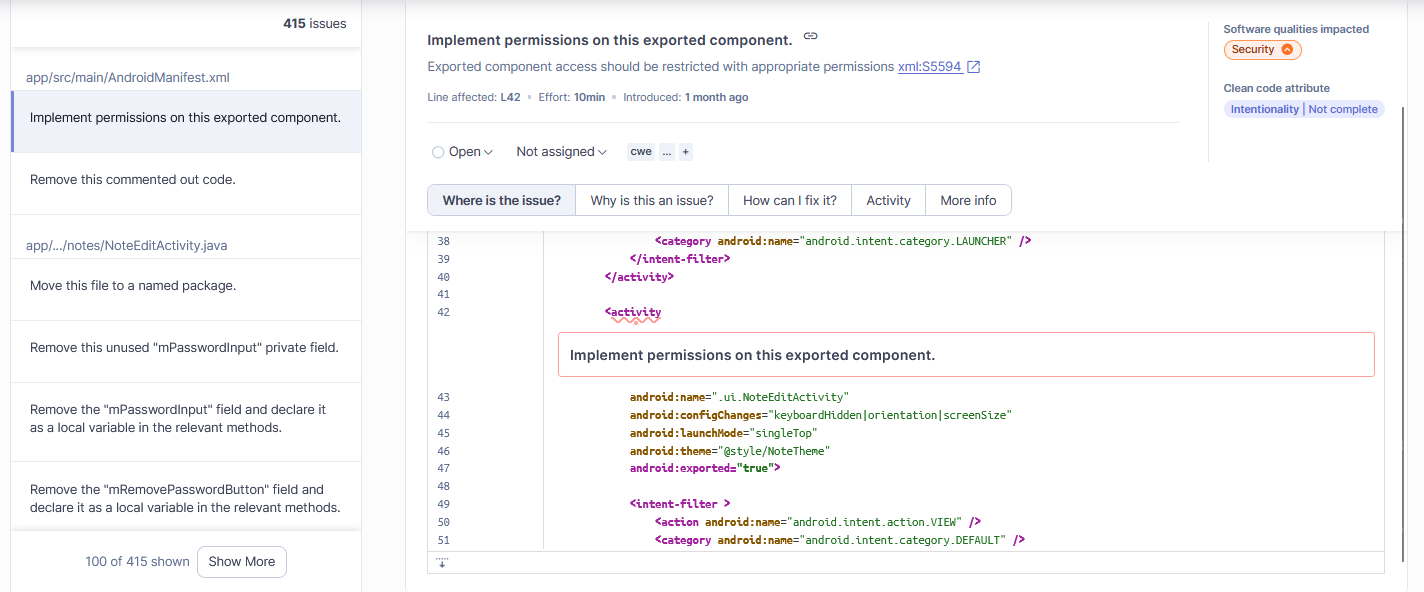Open the How can I fix it? tab
Viewport: 1424px width, 592px height.
click(790, 200)
